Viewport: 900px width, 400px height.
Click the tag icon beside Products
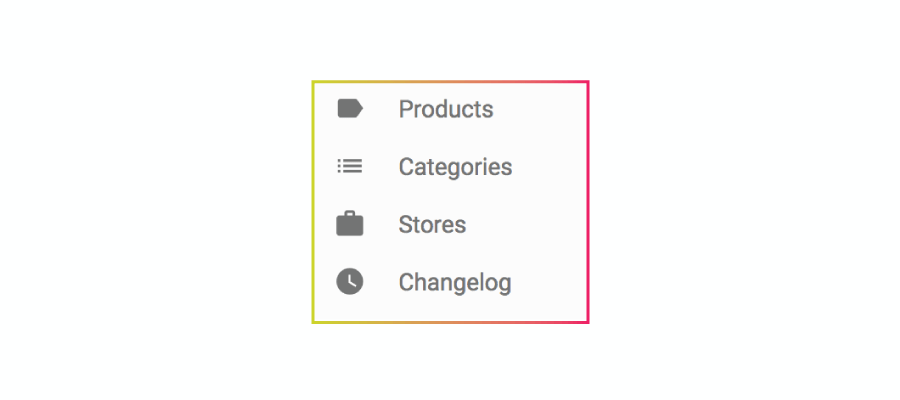click(x=350, y=108)
